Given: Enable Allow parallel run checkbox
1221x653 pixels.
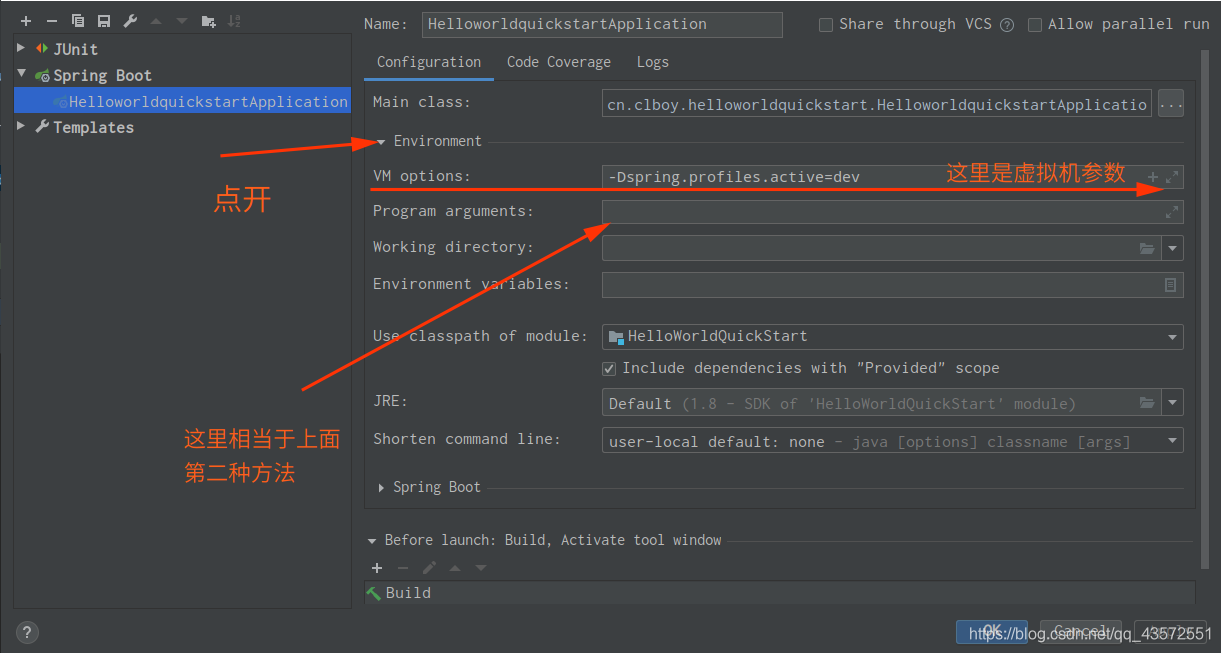Looking at the screenshot, I should [1035, 25].
